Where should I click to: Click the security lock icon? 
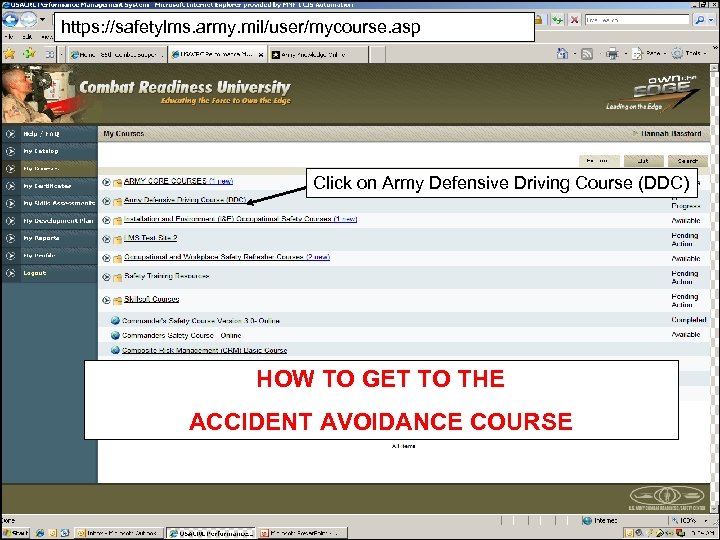click(539, 20)
